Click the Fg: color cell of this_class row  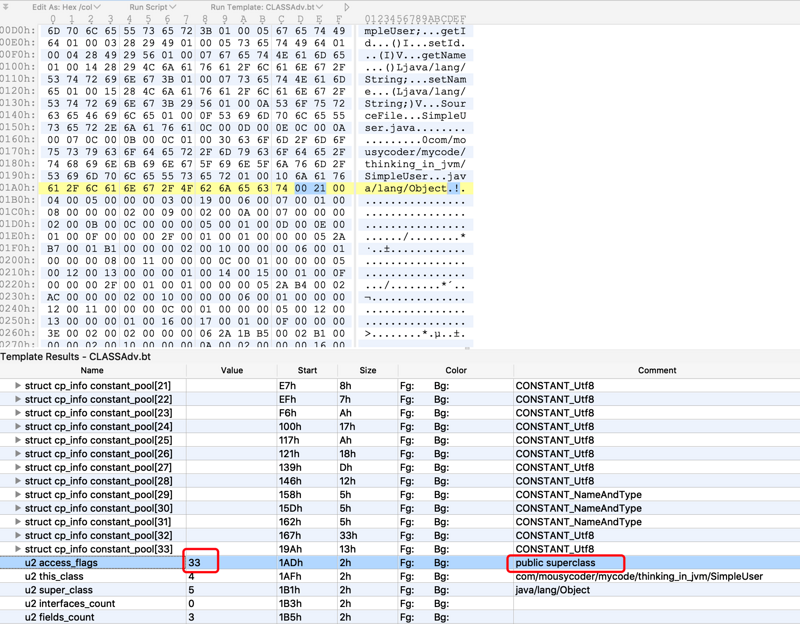[407, 576]
